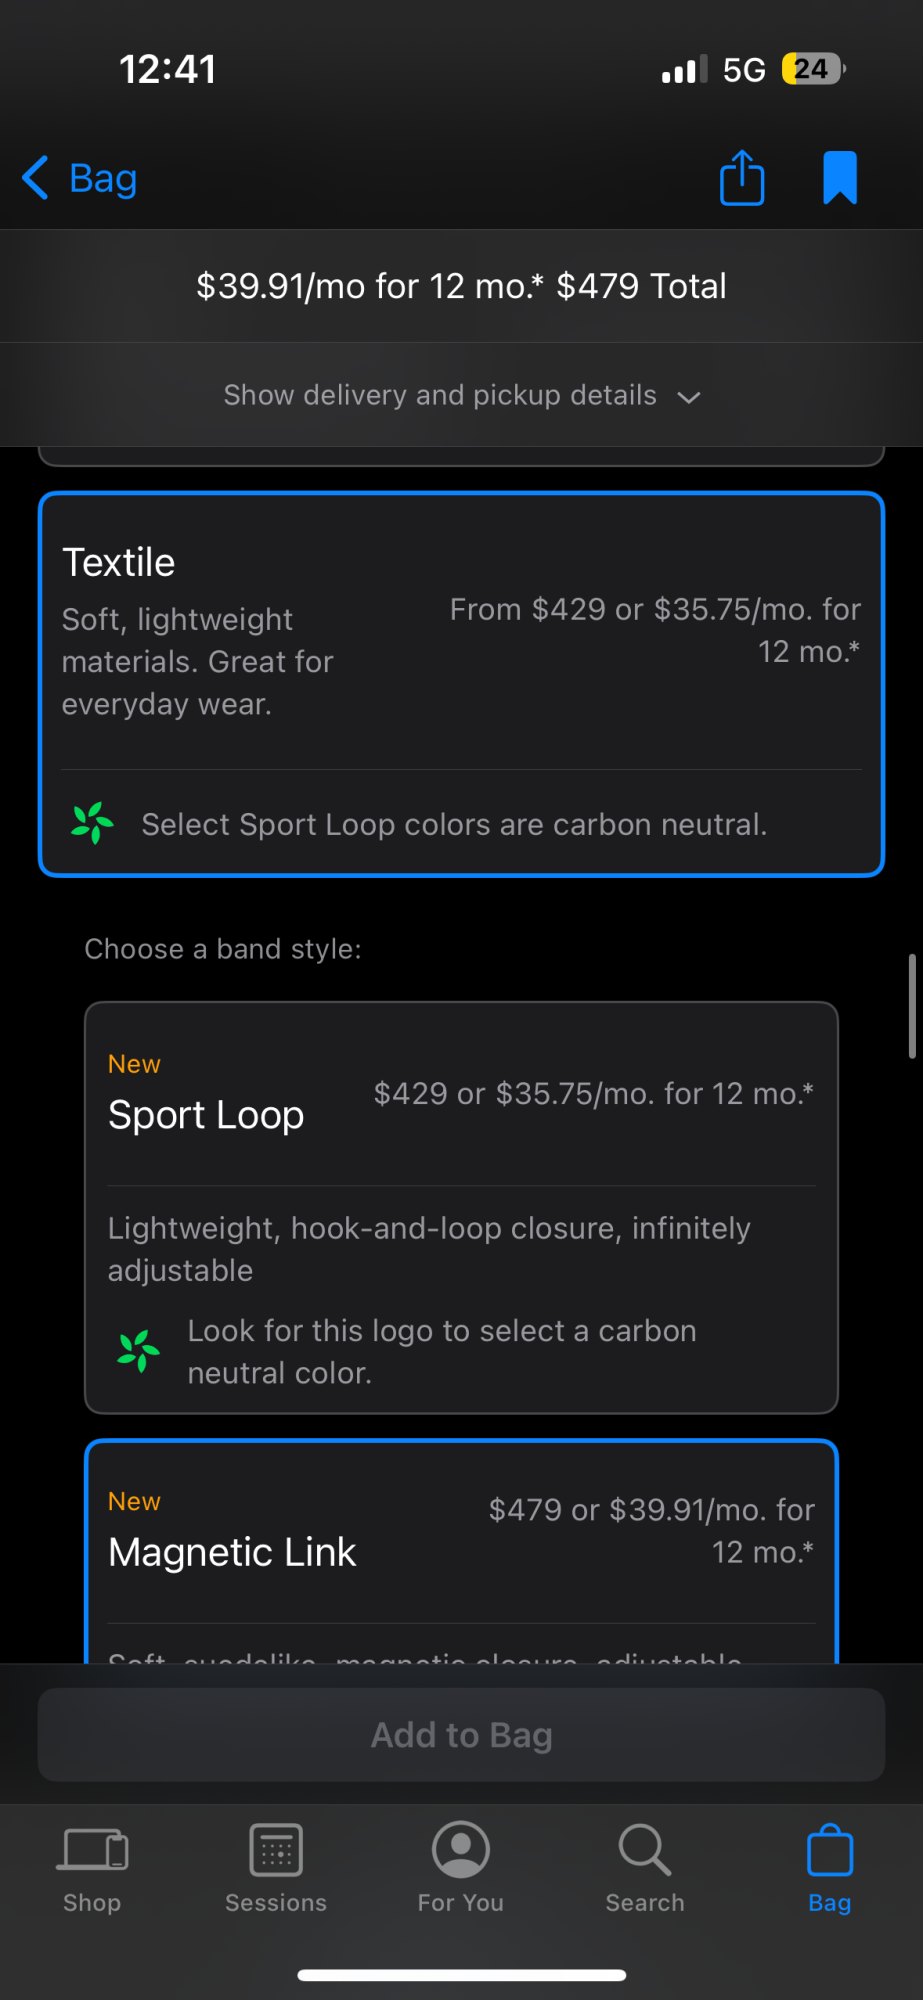Open the Shop tab icon

[x=92, y=1849]
